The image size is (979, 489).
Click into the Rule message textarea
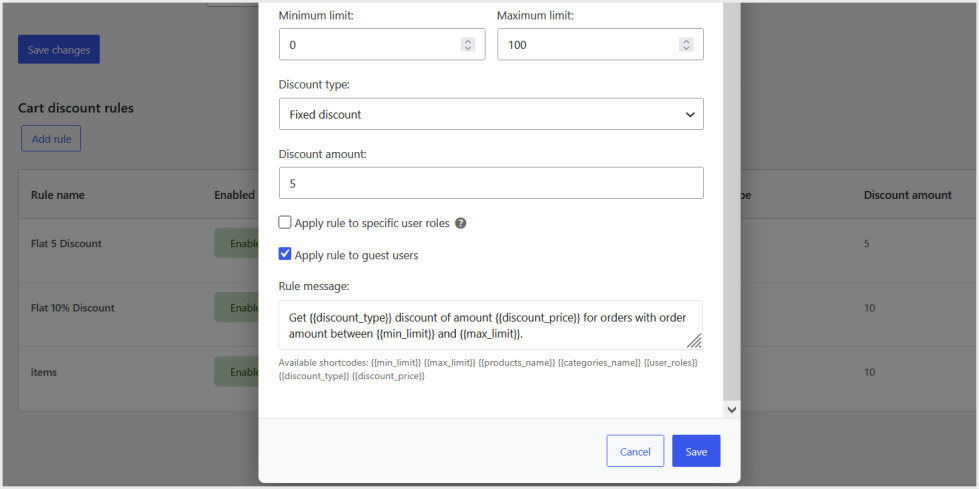coord(491,325)
